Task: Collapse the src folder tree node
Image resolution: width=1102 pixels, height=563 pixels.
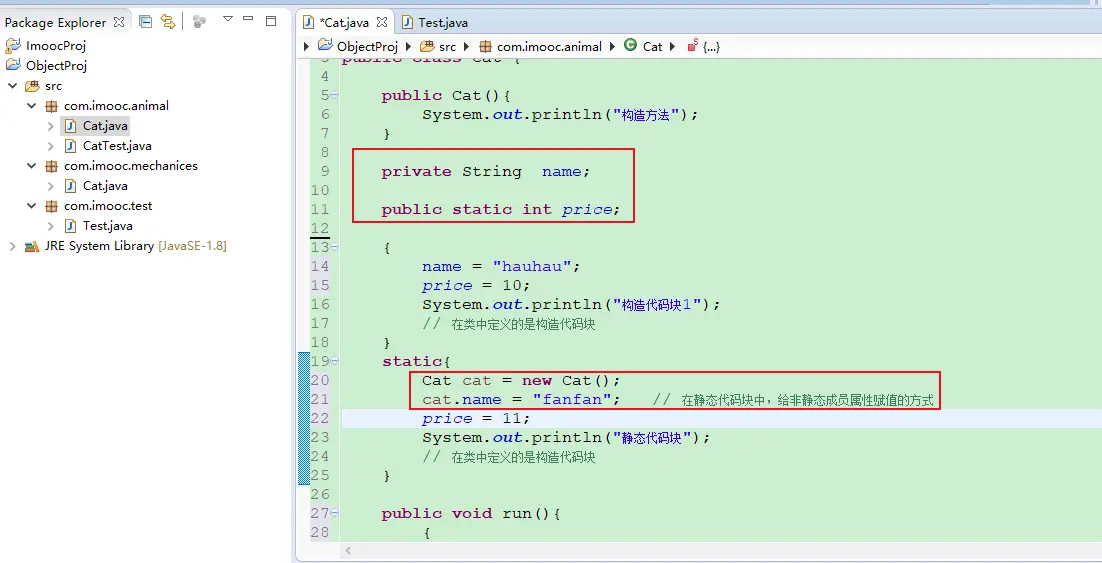Action: coord(13,86)
